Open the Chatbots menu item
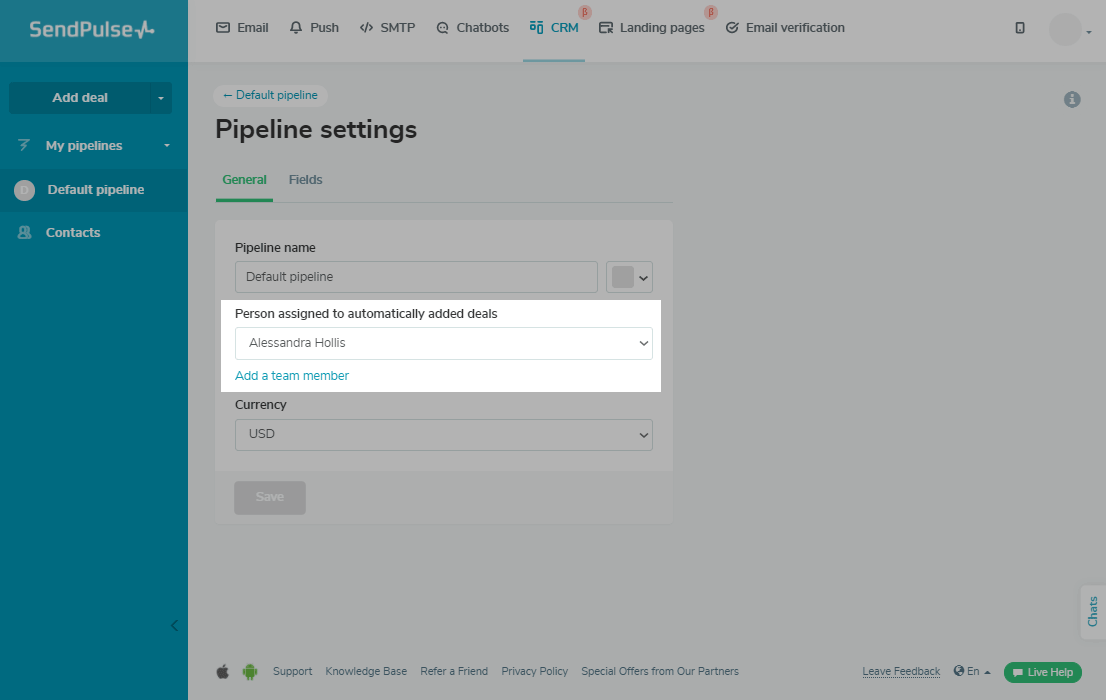This screenshot has height=700, width=1106. [472, 28]
